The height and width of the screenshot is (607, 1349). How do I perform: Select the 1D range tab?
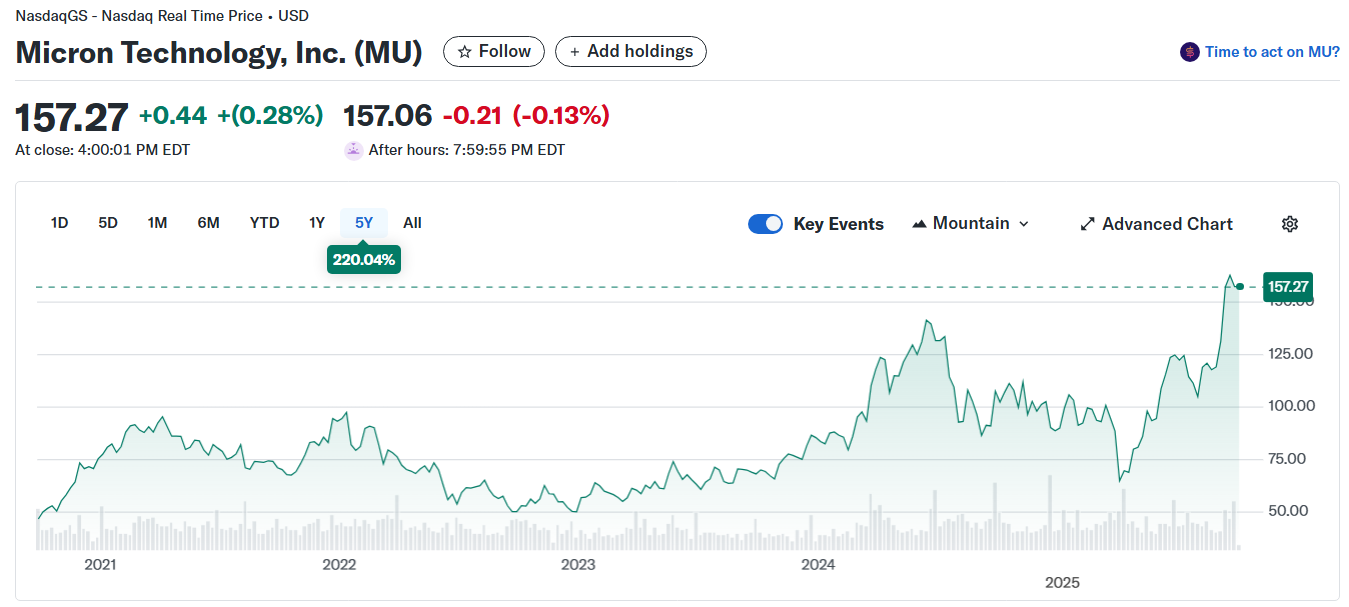pos(59,223)
